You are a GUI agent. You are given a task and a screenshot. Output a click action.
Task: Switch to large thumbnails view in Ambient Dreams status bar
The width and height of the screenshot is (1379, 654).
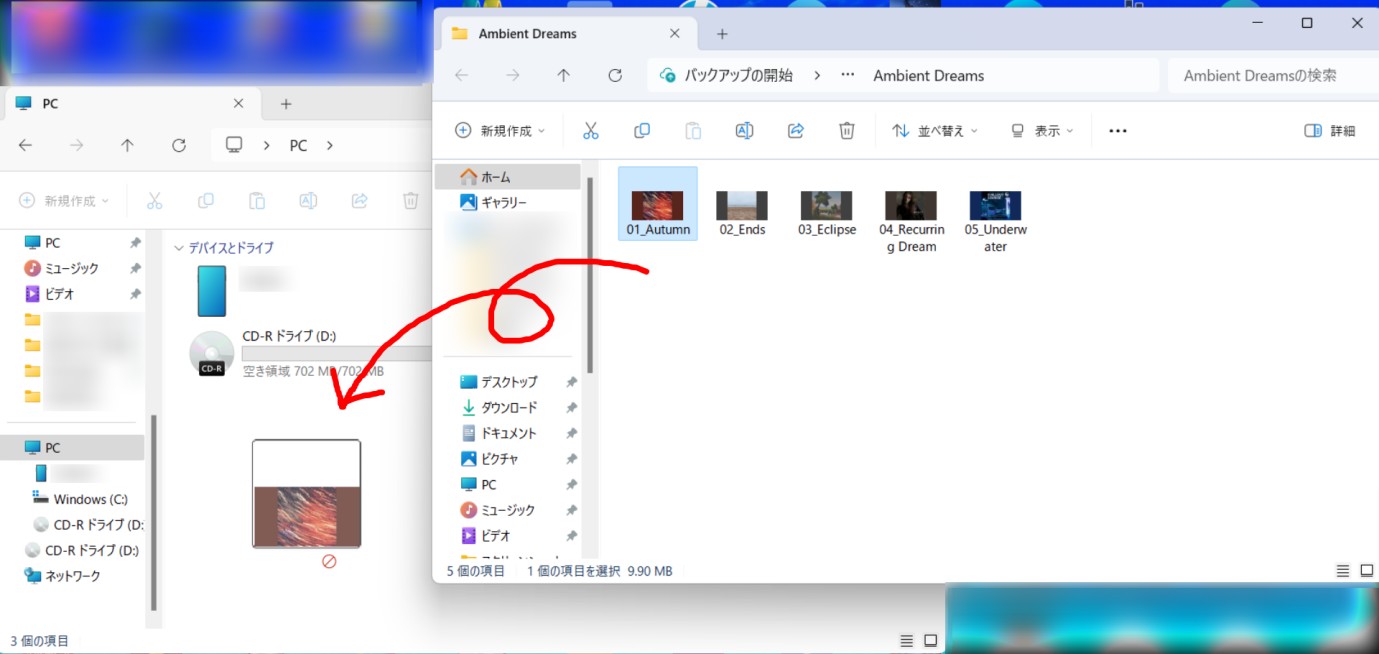1367,571
